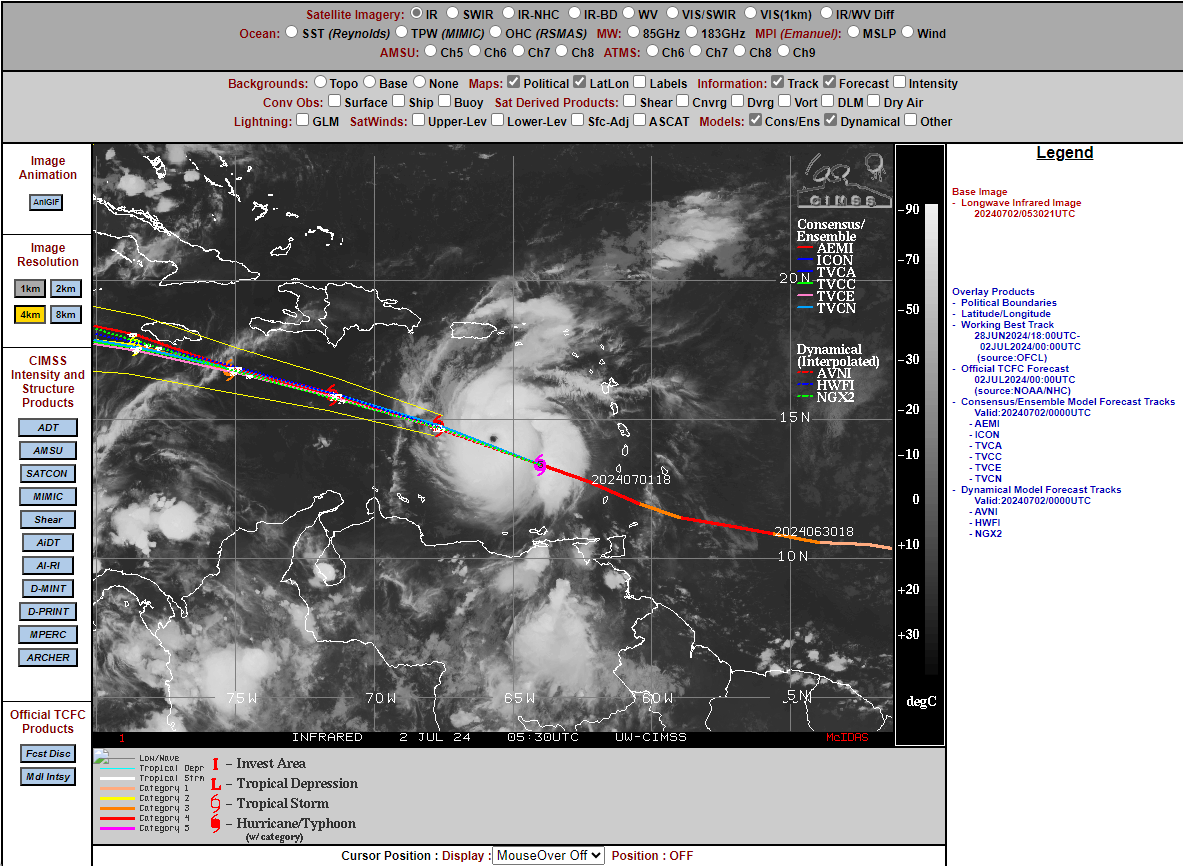Toggle Track information checkbox

pyautogui.click(x=778, y=81)
